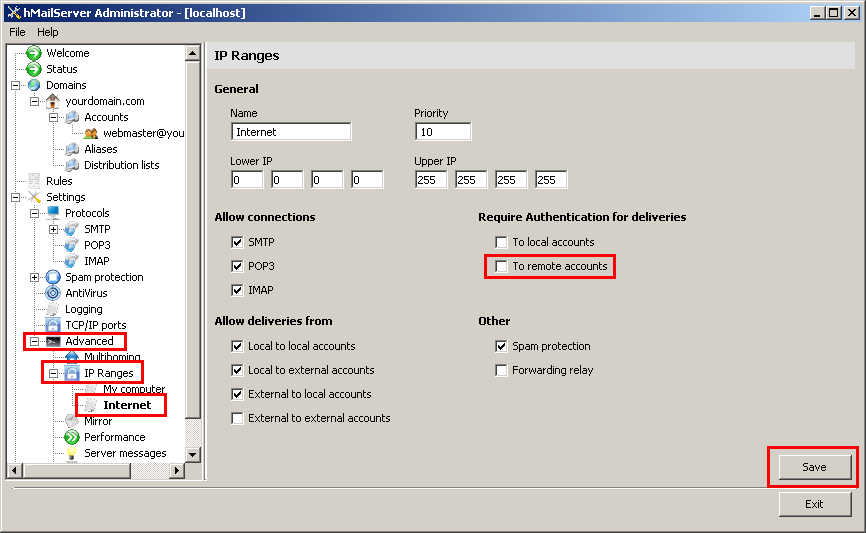Toggle Local to local accounts deliveries
866x533 pixels.
(237, 346)
